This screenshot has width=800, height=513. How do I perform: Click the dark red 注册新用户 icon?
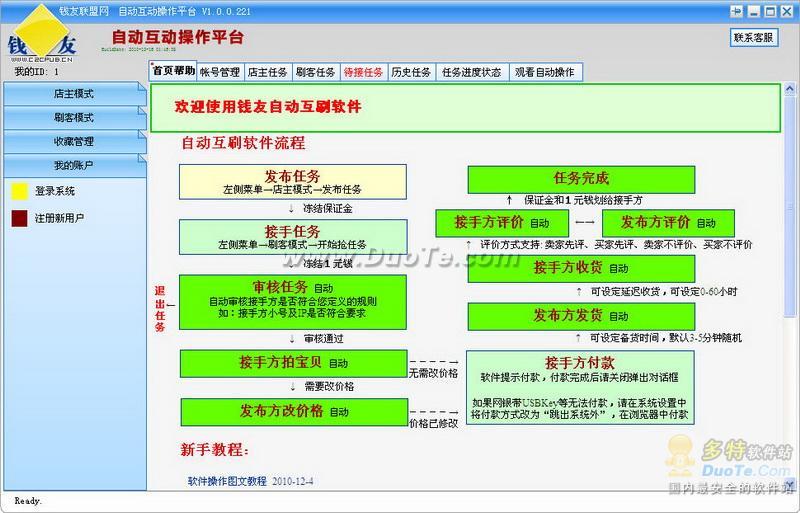[19, 218]
